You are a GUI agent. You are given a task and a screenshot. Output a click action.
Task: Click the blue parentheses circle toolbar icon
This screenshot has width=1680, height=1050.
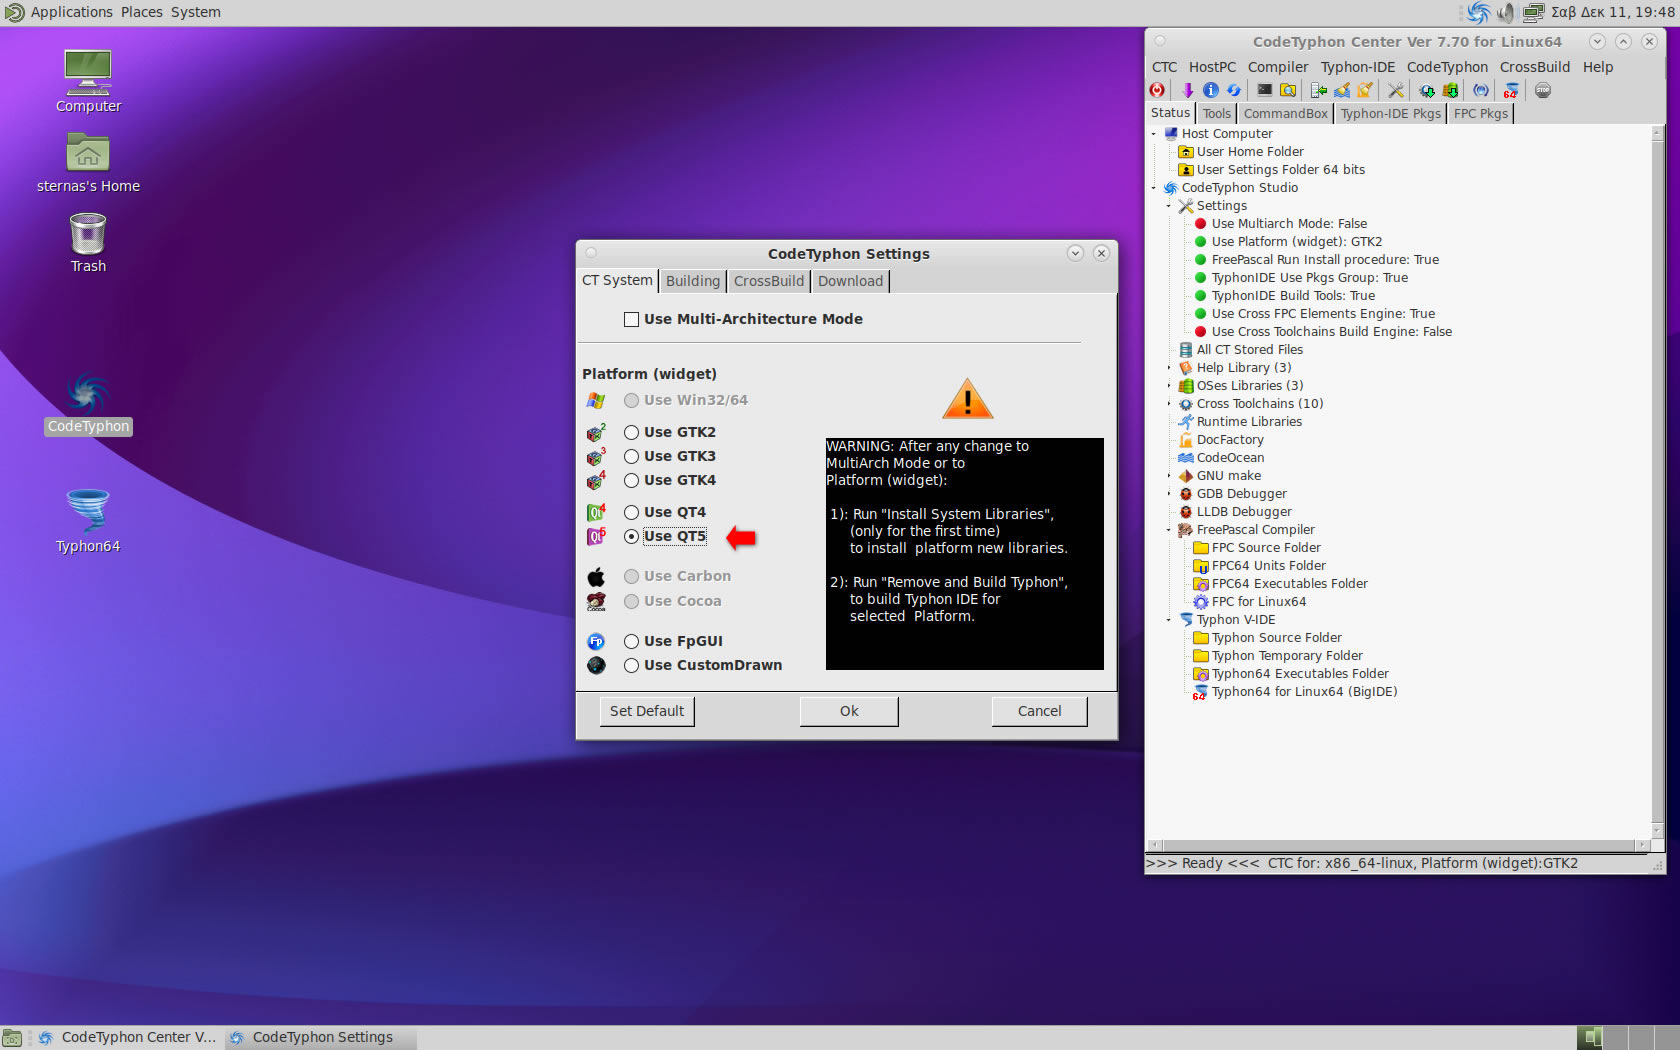pyautogui.click(x=1481, y=90)
